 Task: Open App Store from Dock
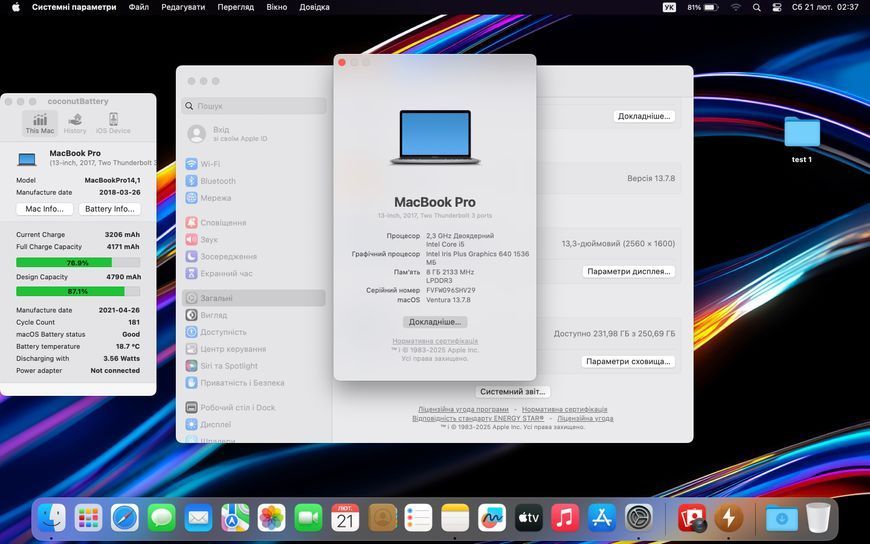tap(602, 518)
